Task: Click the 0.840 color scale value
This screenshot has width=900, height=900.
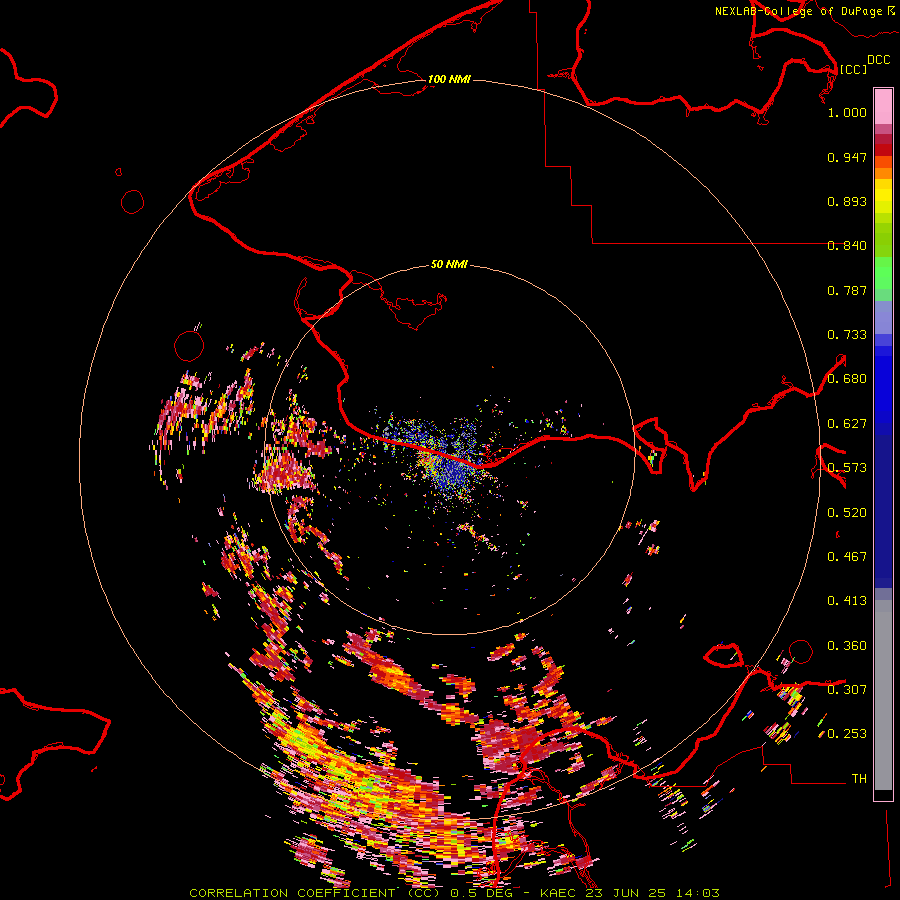Action: (847, 246)
